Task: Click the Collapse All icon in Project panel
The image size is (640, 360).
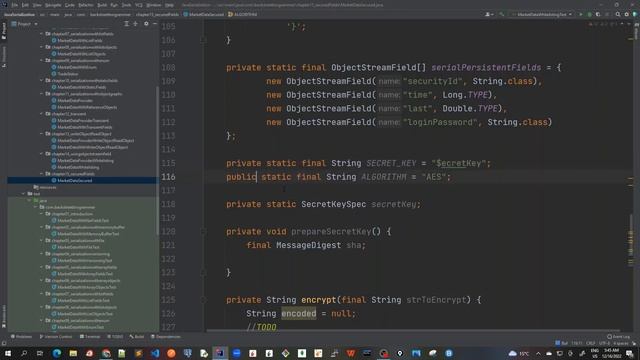Action: coord(136,24)
